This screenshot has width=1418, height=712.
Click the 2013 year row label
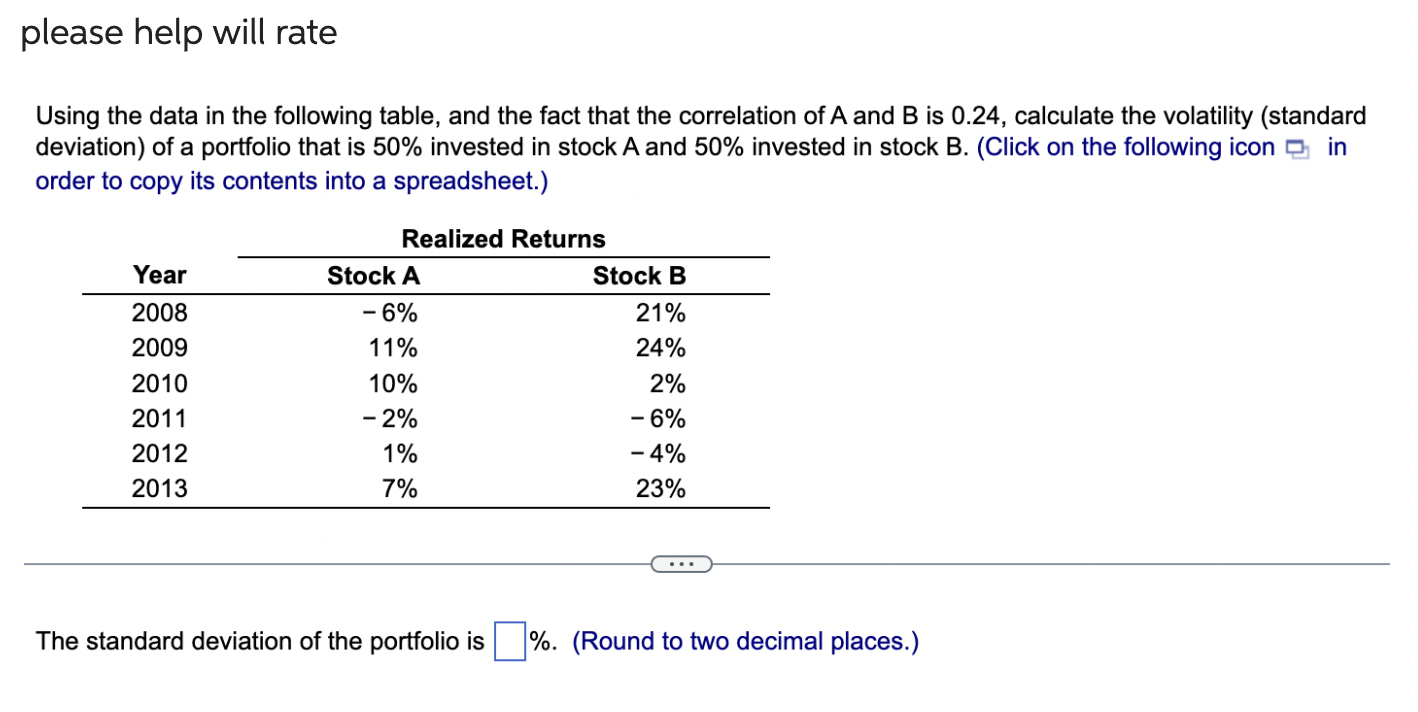(160, 489)
